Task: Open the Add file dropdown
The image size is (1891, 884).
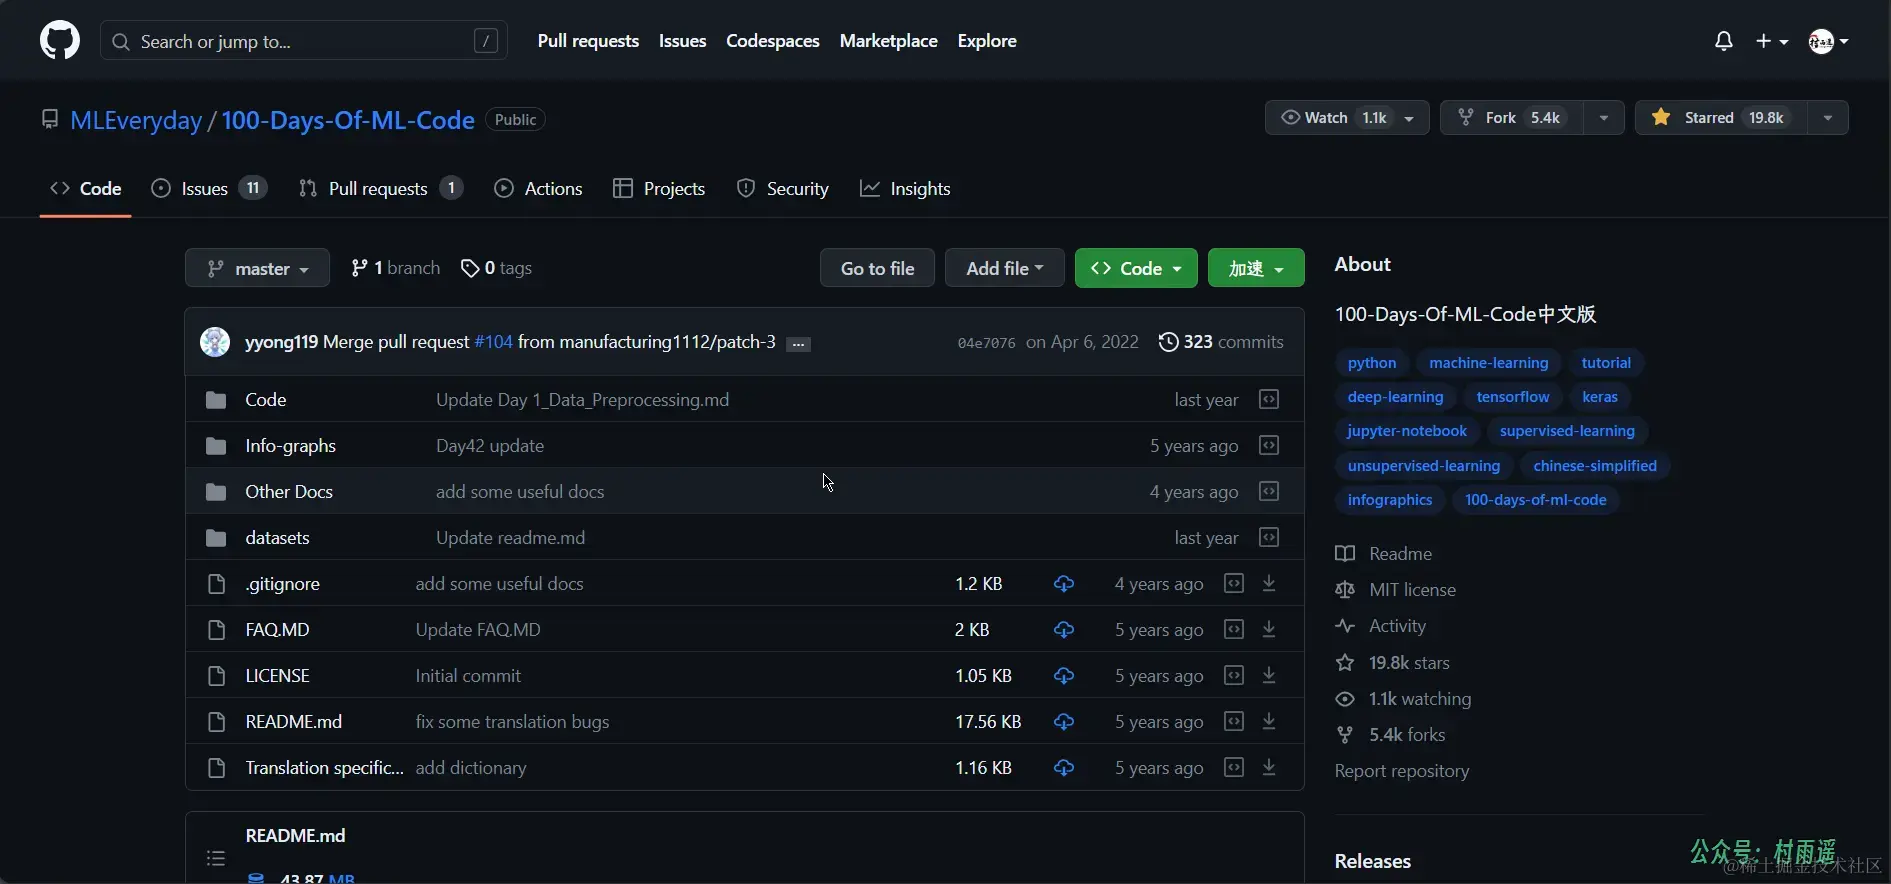Action: pos(1004,268)
